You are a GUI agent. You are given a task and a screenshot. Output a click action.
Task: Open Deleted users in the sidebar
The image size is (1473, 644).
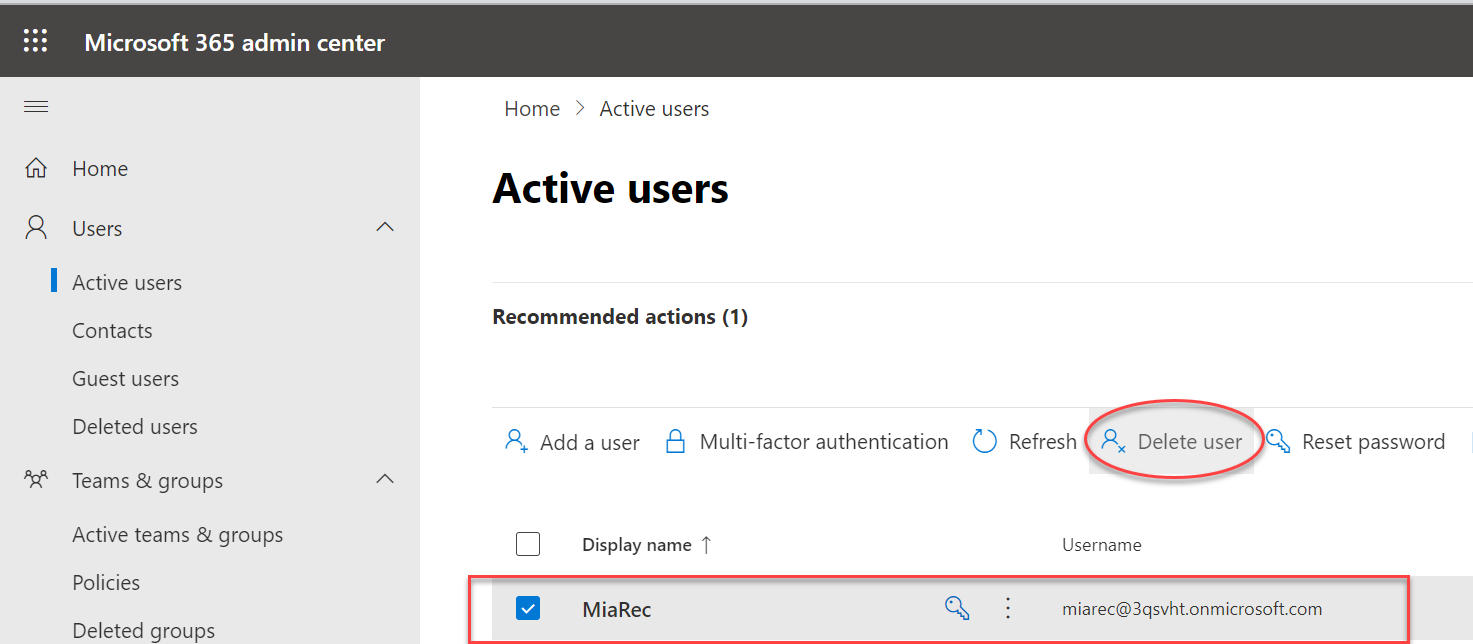[135, 427]
